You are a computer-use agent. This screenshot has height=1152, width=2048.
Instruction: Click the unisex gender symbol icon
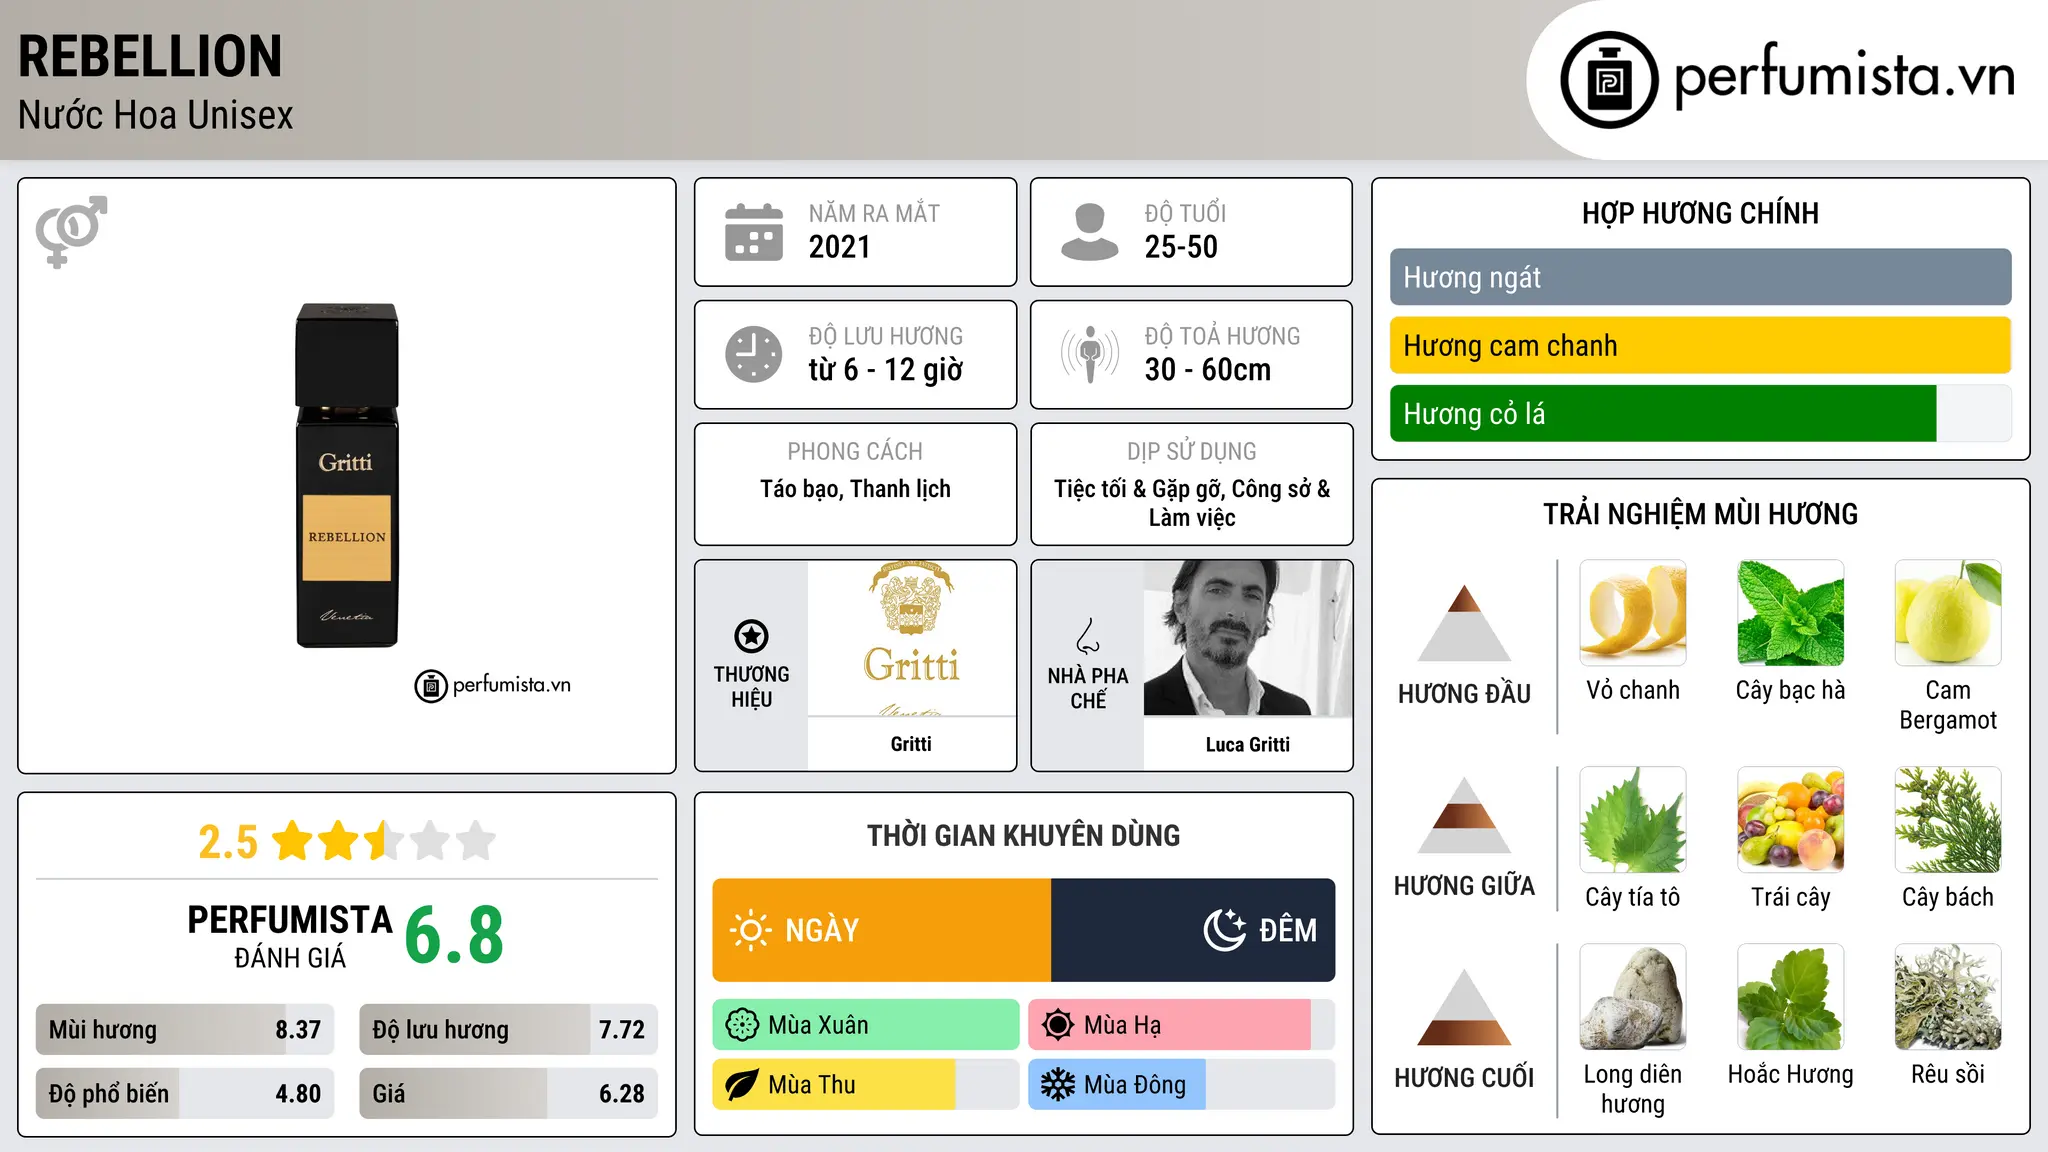pos(71,231)
